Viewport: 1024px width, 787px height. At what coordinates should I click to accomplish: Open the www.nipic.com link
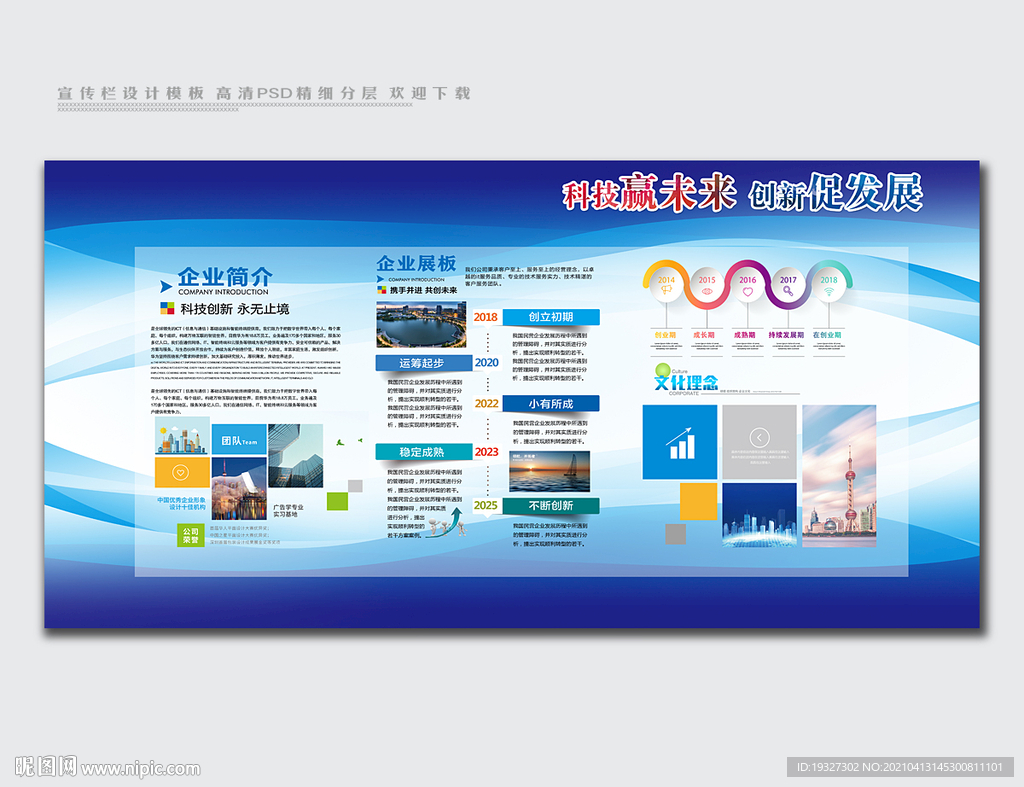(140, 769)
